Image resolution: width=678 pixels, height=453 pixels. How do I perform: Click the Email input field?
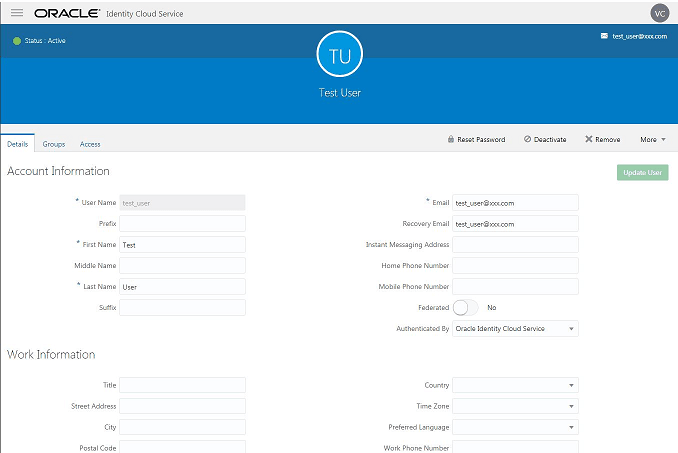pos(515,203)
